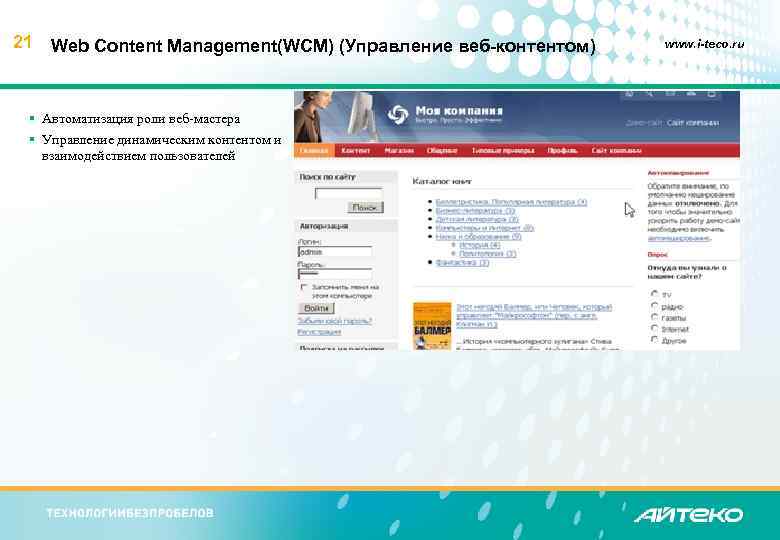Open the Главная menu tab

[x=314, y=151]
